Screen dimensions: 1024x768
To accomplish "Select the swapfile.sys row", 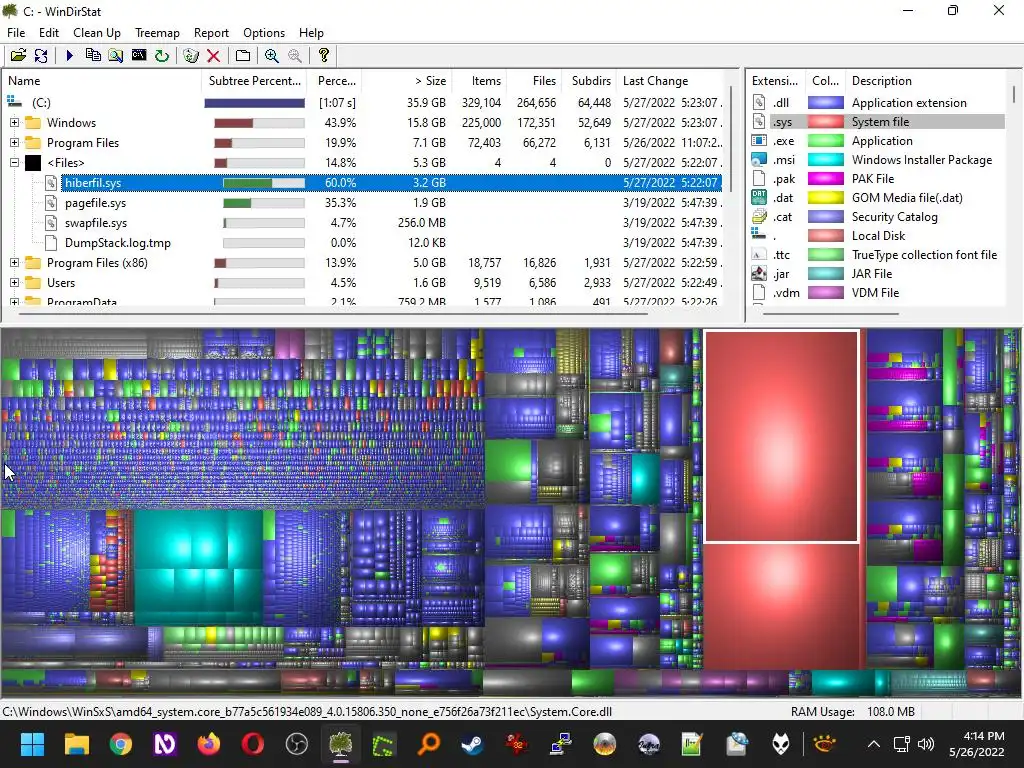I will [362, 223].
